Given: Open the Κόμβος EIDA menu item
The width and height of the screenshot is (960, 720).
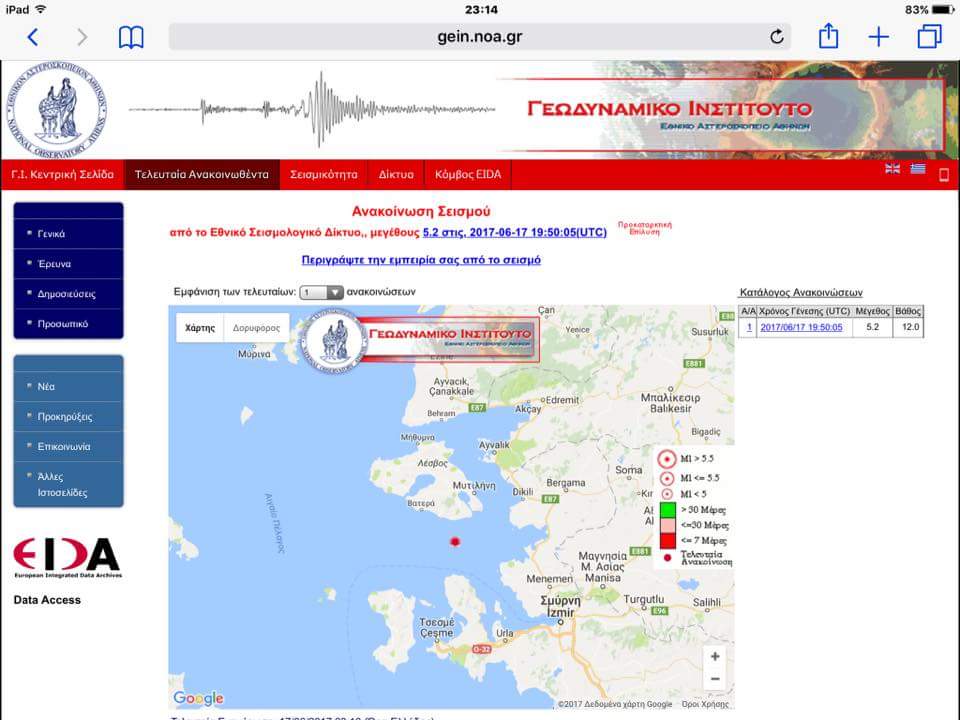Looking at the screenshot, I should coord(468,174).
